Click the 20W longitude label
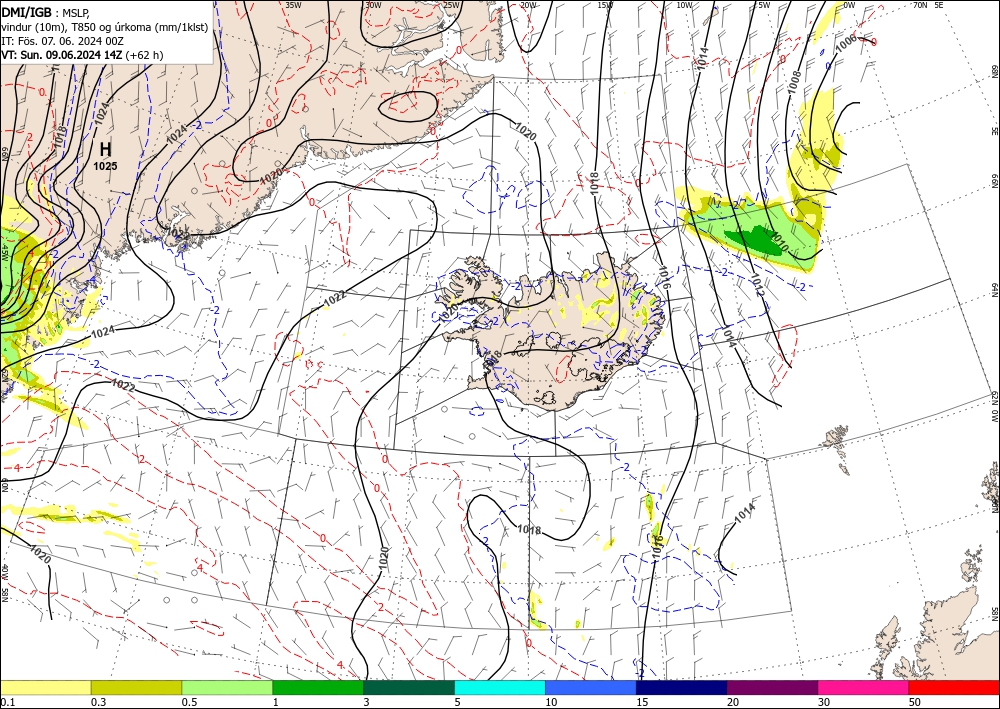The height and width of the screenshot is (709, 1000). (528, 5)
